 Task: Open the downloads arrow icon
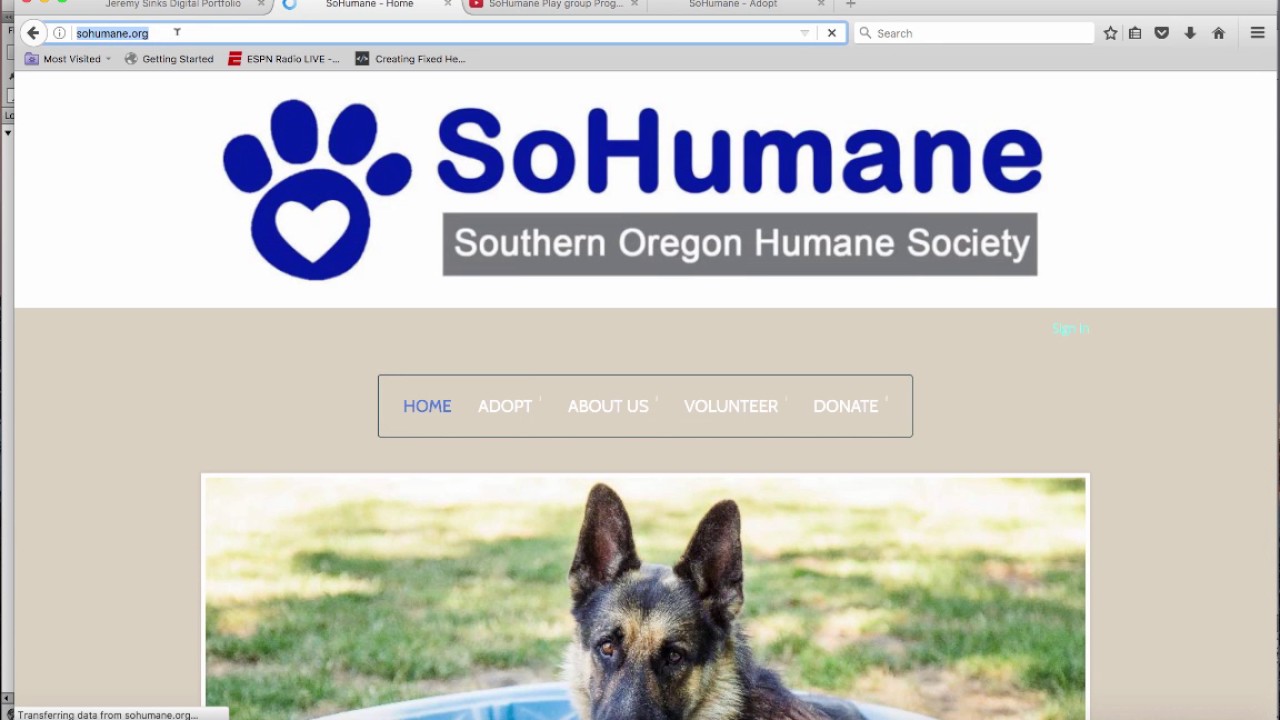(x=1190, y=33)
